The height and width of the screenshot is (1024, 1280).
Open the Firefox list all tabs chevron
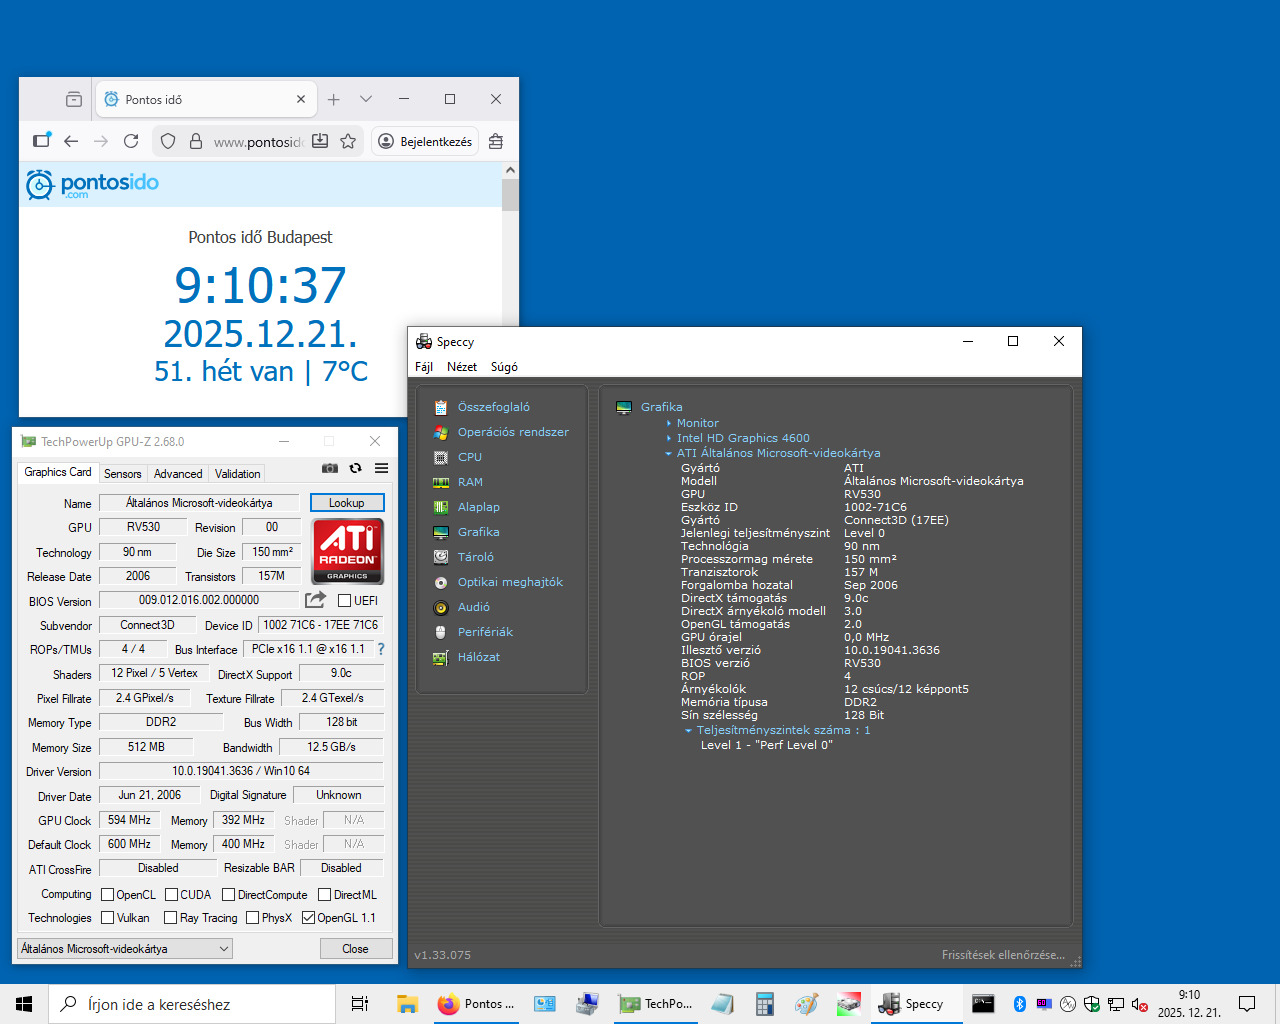coord(366,99)
